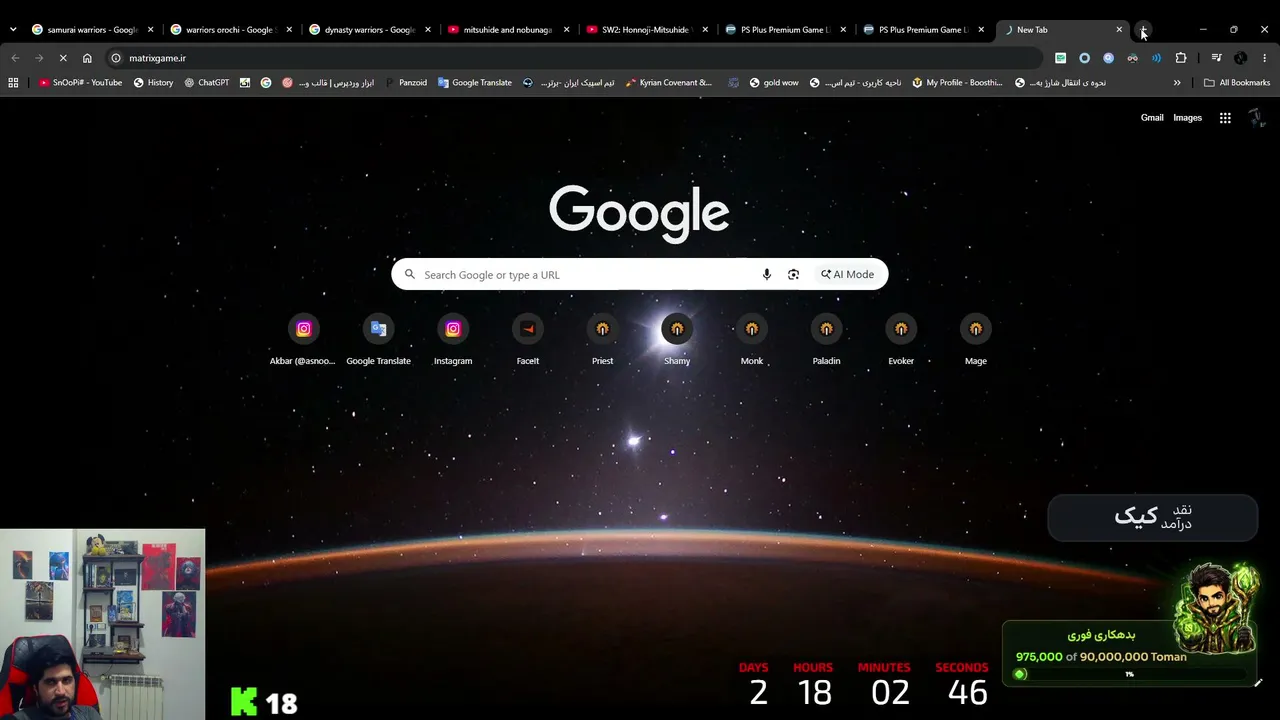Open the Priest shortcut tile

[x=602, y=341]
